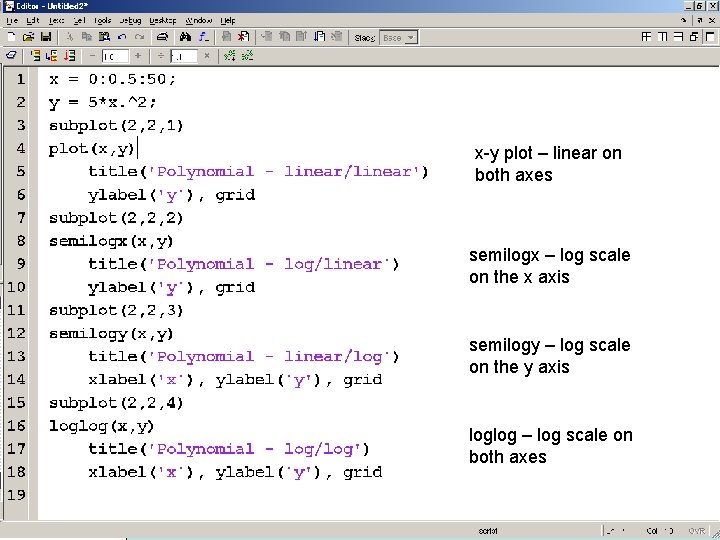
Task: Click the debug Step In icon
Action: click(284, 37)
